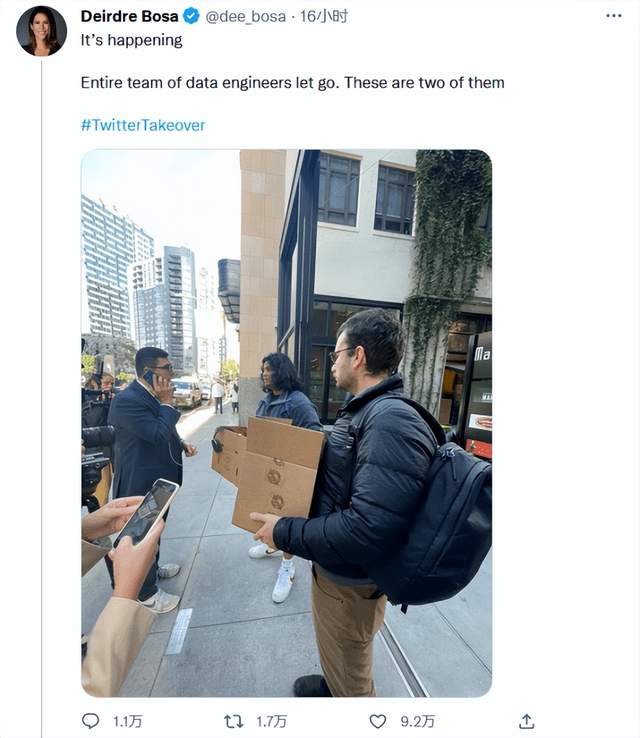Click the 1.1万 reply count

pos(128,722)
